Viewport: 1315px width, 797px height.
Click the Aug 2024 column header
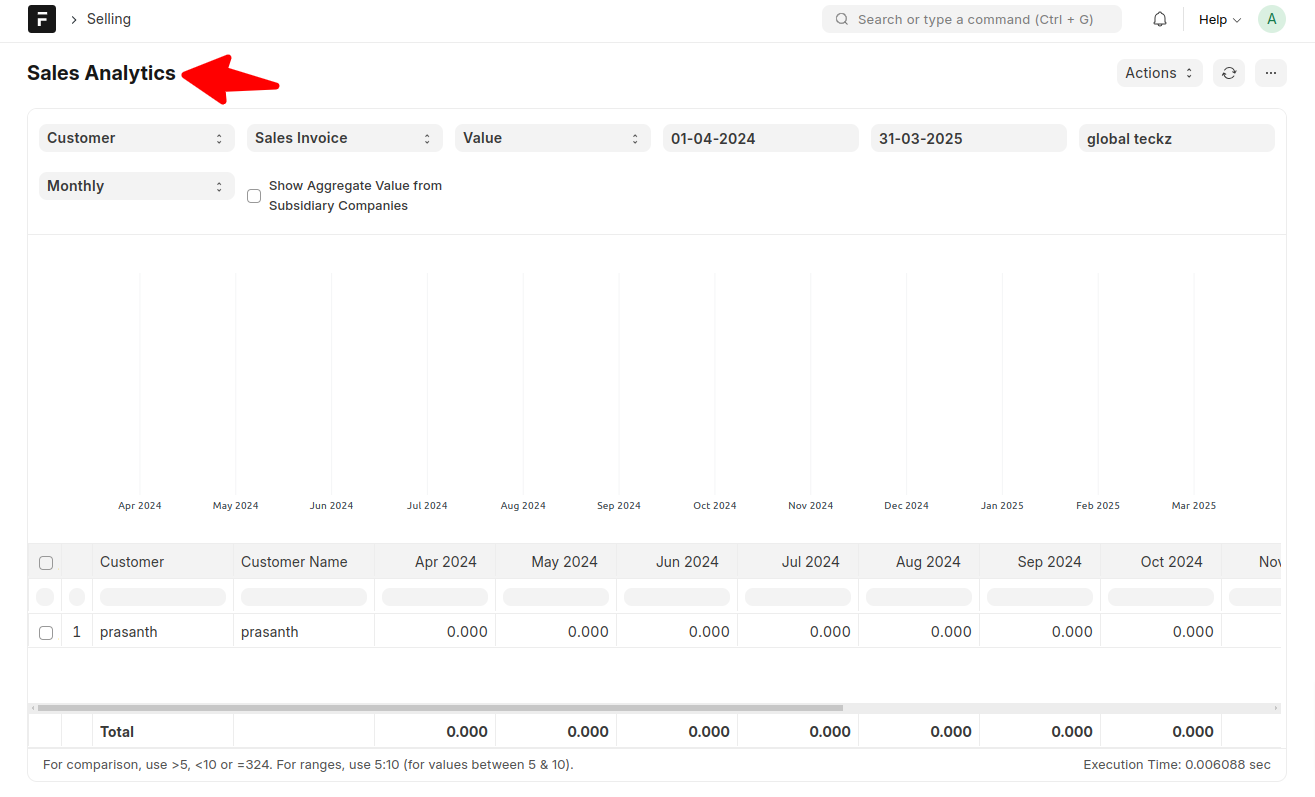coord(919,562)
